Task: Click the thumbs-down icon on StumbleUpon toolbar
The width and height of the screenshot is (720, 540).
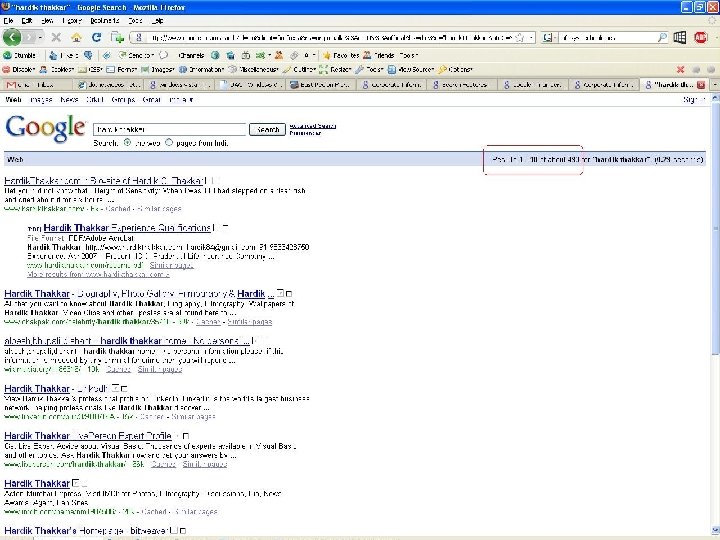Action: pos(88,56)
